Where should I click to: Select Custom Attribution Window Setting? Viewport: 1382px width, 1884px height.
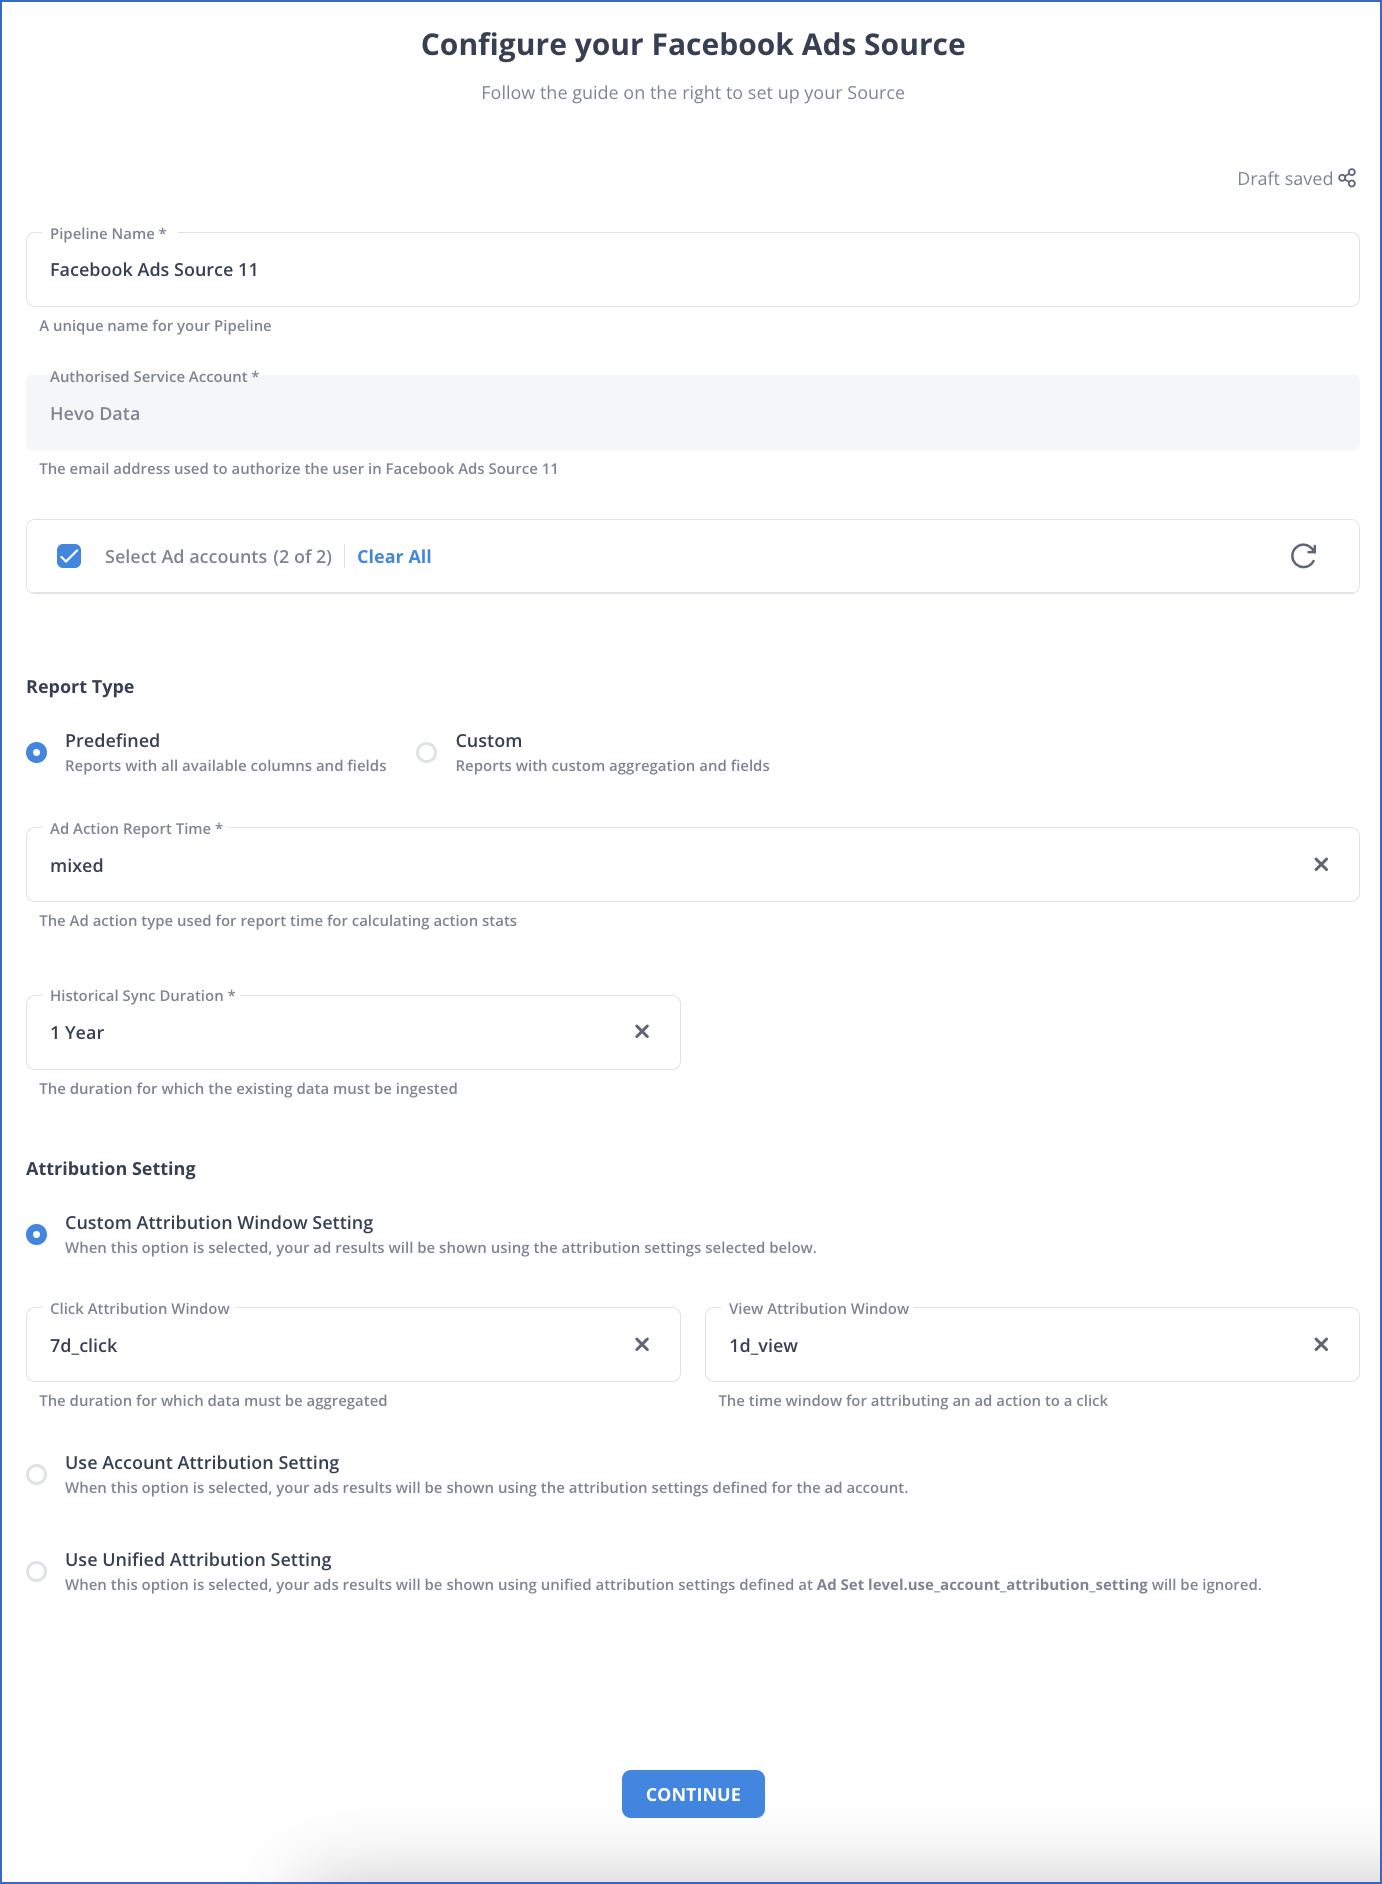click(37, 1234)
